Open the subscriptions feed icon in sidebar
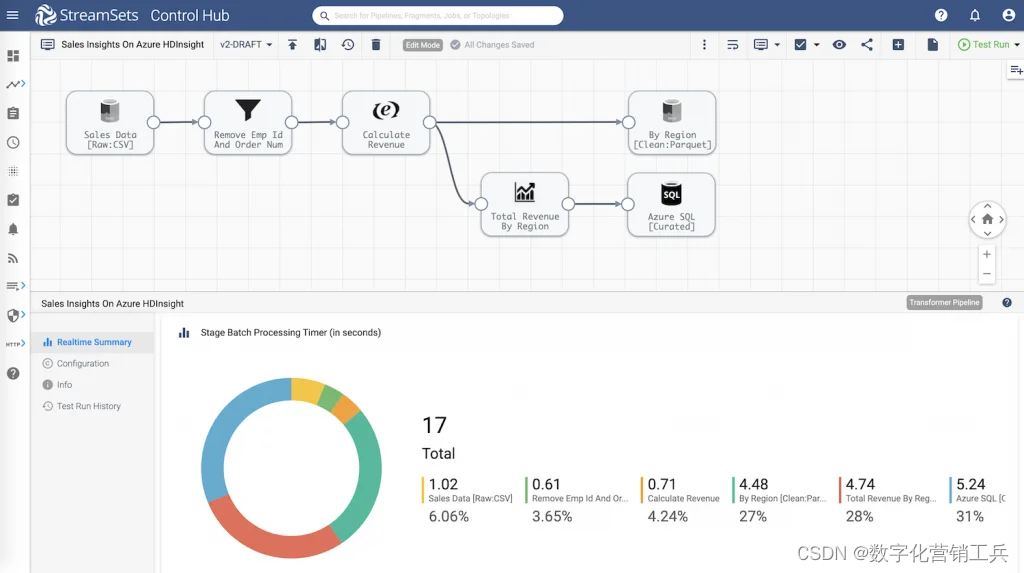Screen dimensions: 1024x573 click(x=13, y=258)
